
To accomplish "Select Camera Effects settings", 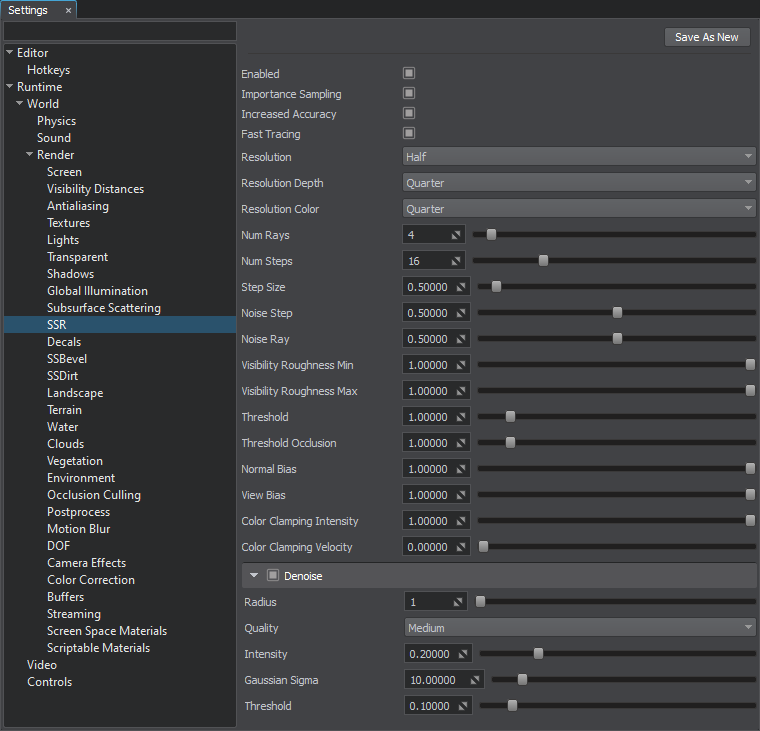I will point(87,563).
